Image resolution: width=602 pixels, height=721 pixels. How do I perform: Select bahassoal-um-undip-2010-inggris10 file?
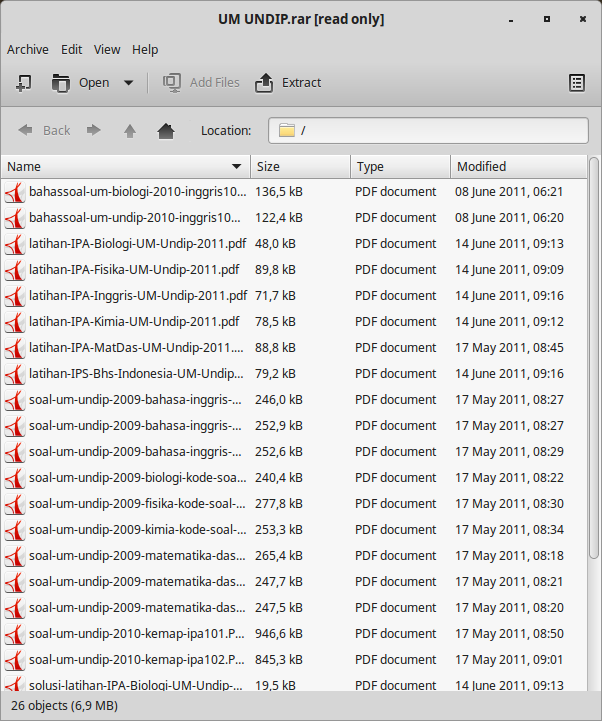click(x=294, y=217)
